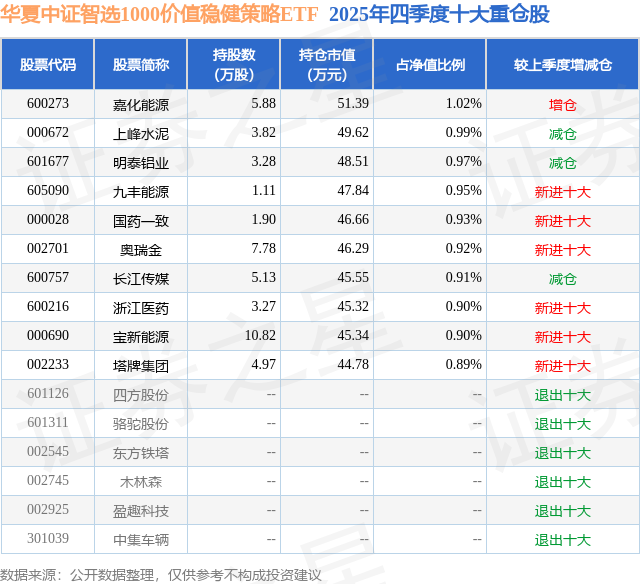Click the 51.39 market value cell
The image size is (640, 584).
[353, 104]
